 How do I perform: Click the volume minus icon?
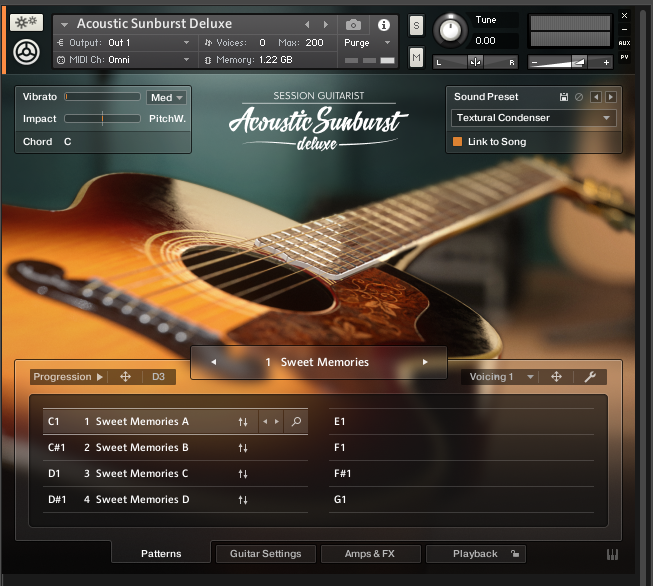[535, 63]
